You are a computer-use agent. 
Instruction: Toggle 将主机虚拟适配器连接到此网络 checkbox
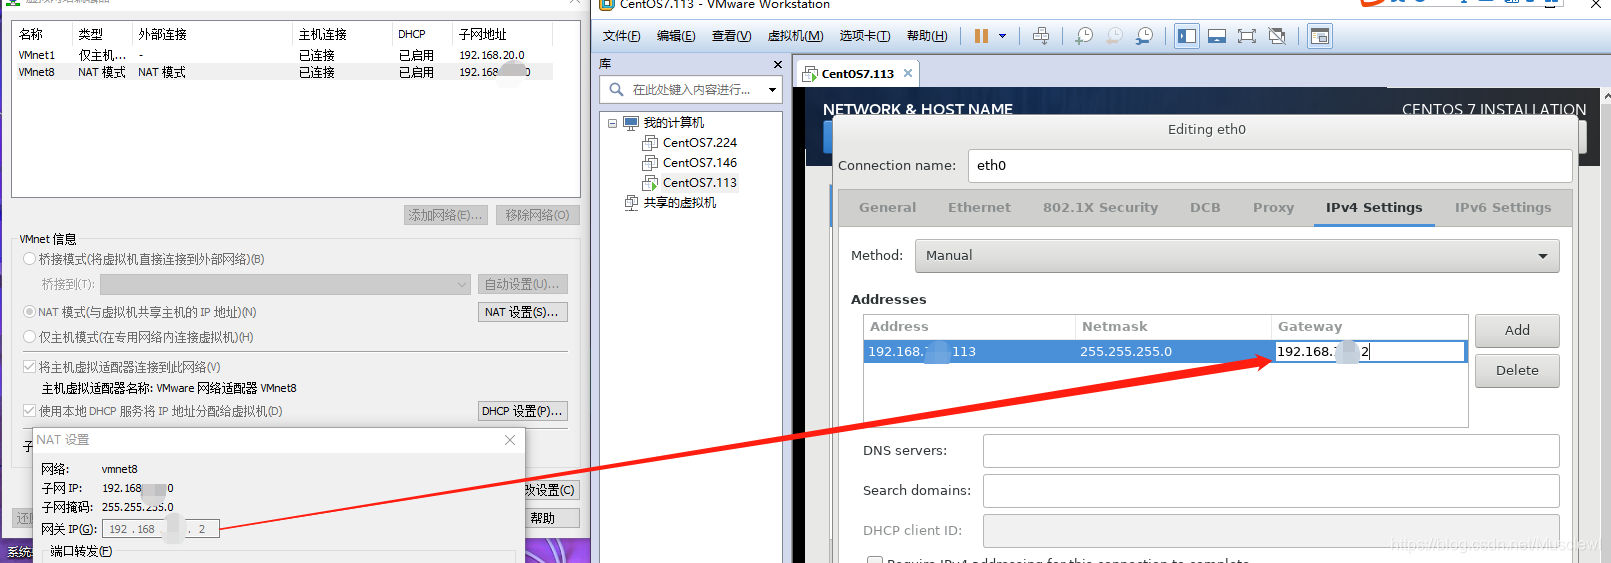(x=30, y=367)
